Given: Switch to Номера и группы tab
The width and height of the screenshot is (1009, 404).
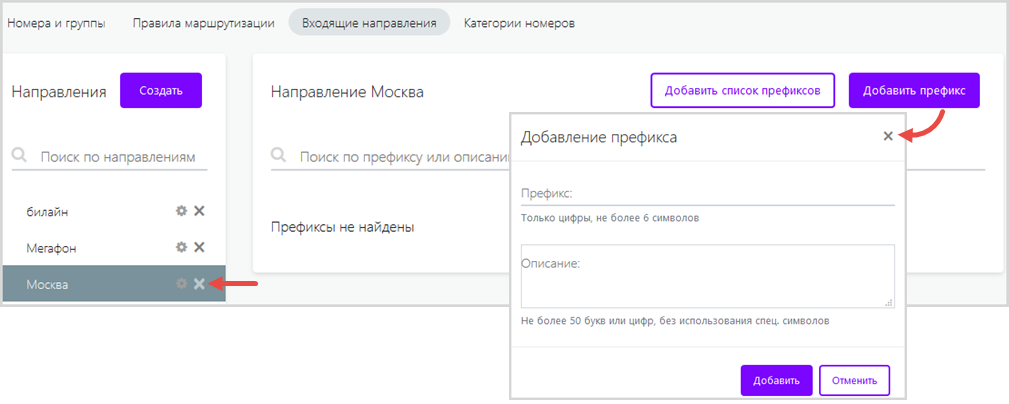Looking at the screenshot, I should click(56, 22).
